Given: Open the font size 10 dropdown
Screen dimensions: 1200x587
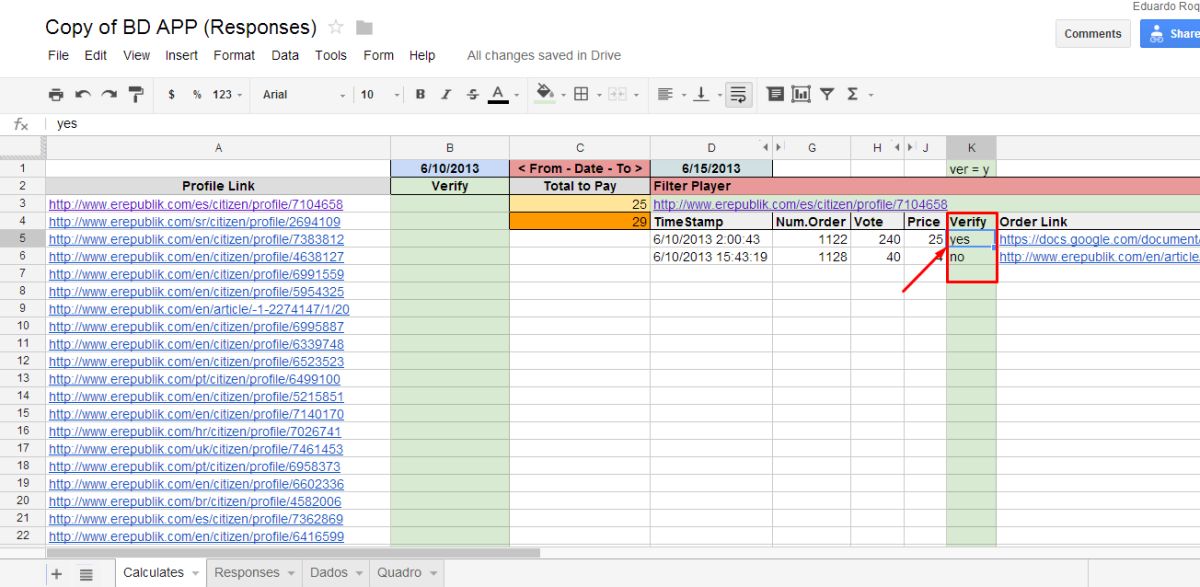Looking at the screenshot, I should pos(379,94).
